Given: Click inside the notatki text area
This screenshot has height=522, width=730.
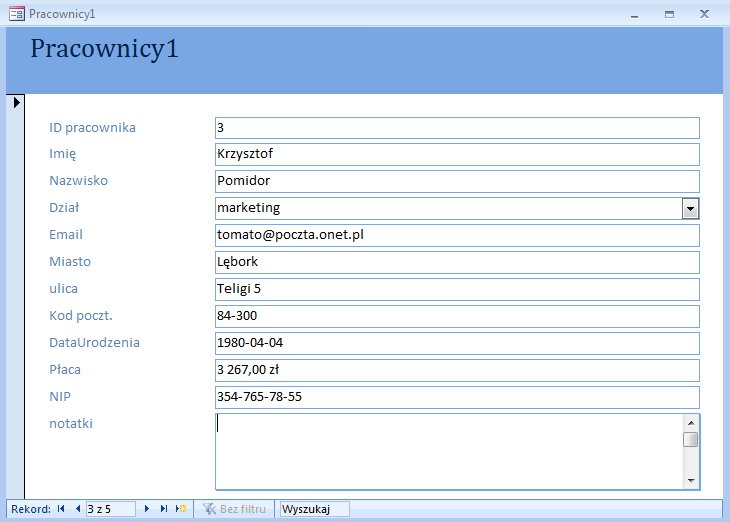Looking at the screenshot, I should click(449, 452).
